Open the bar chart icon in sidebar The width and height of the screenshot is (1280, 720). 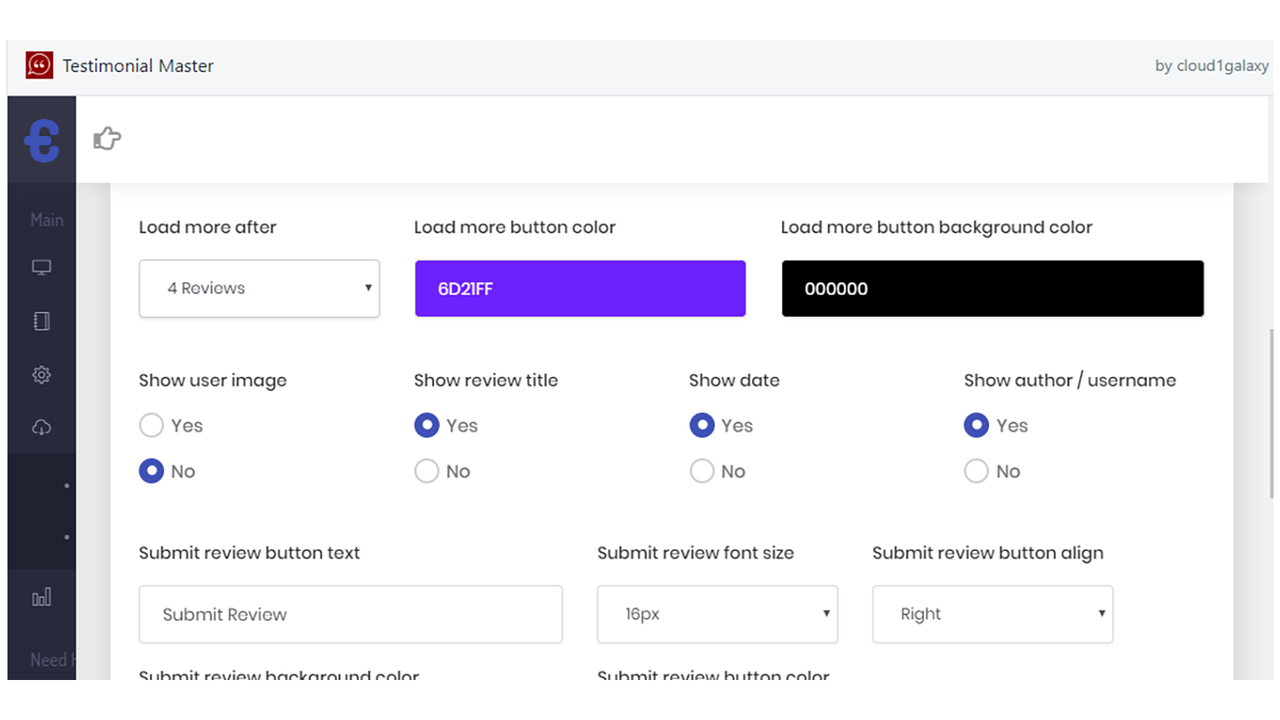[41, 598]
